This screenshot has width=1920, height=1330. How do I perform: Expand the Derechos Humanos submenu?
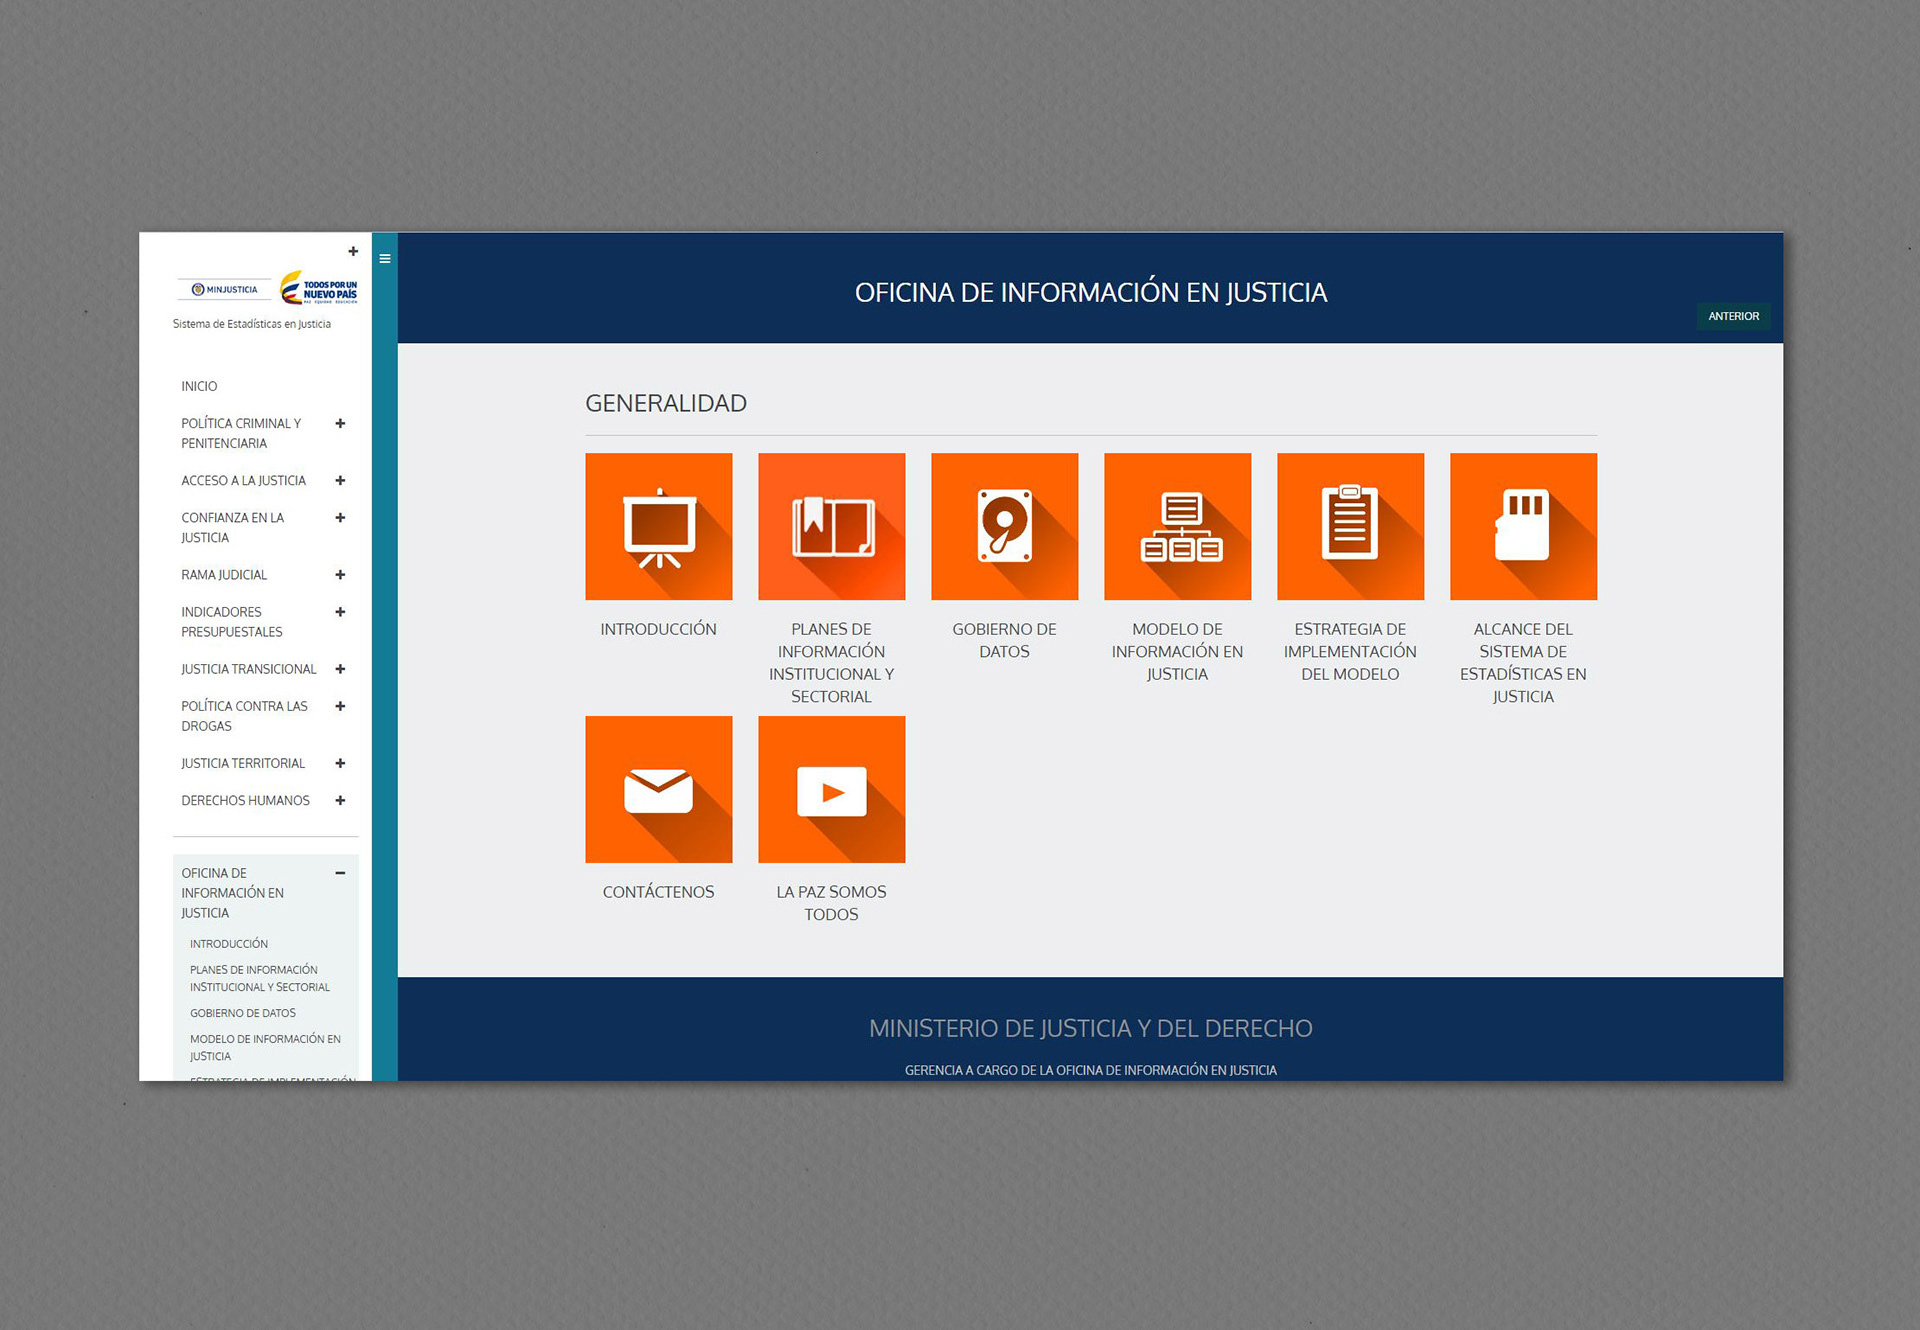click(340, 801)
